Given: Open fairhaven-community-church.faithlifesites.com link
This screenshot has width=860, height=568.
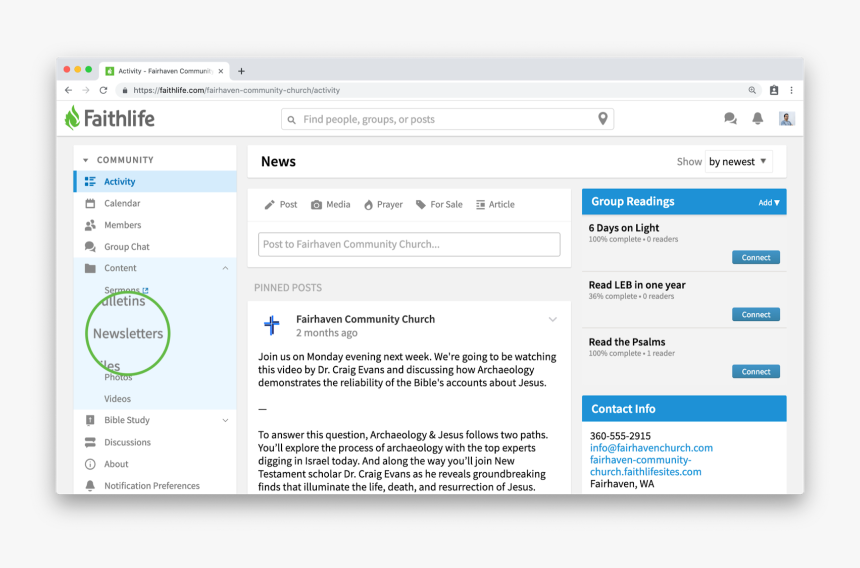Looking at the screenshot, I should pos(646,465).
